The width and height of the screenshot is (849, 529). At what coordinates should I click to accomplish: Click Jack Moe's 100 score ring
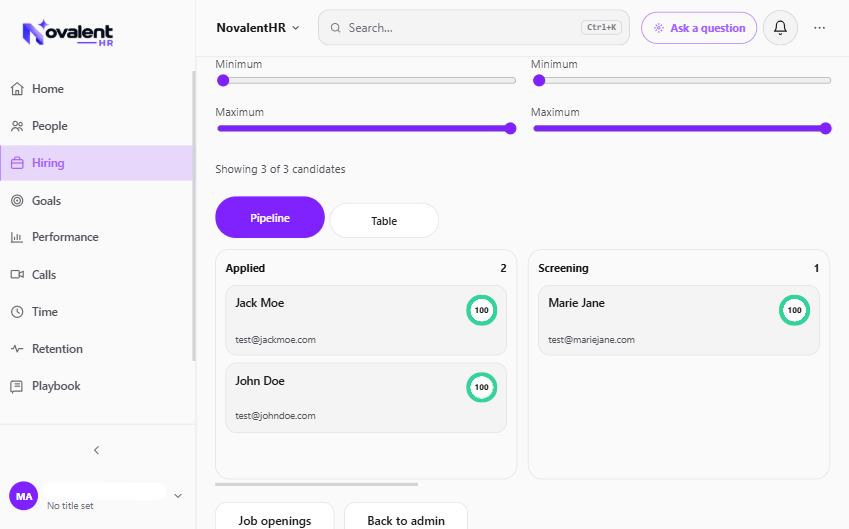click(481, 310)
